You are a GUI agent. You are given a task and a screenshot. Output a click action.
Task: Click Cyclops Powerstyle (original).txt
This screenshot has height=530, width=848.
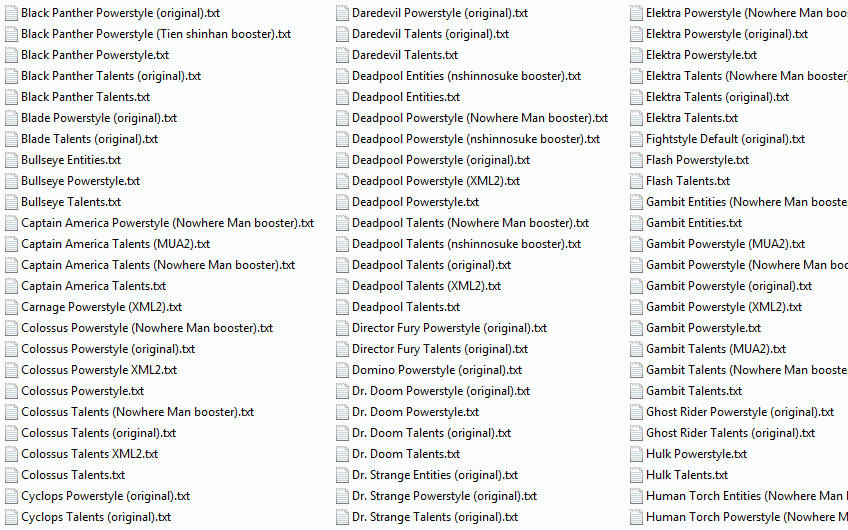(105, 496)
